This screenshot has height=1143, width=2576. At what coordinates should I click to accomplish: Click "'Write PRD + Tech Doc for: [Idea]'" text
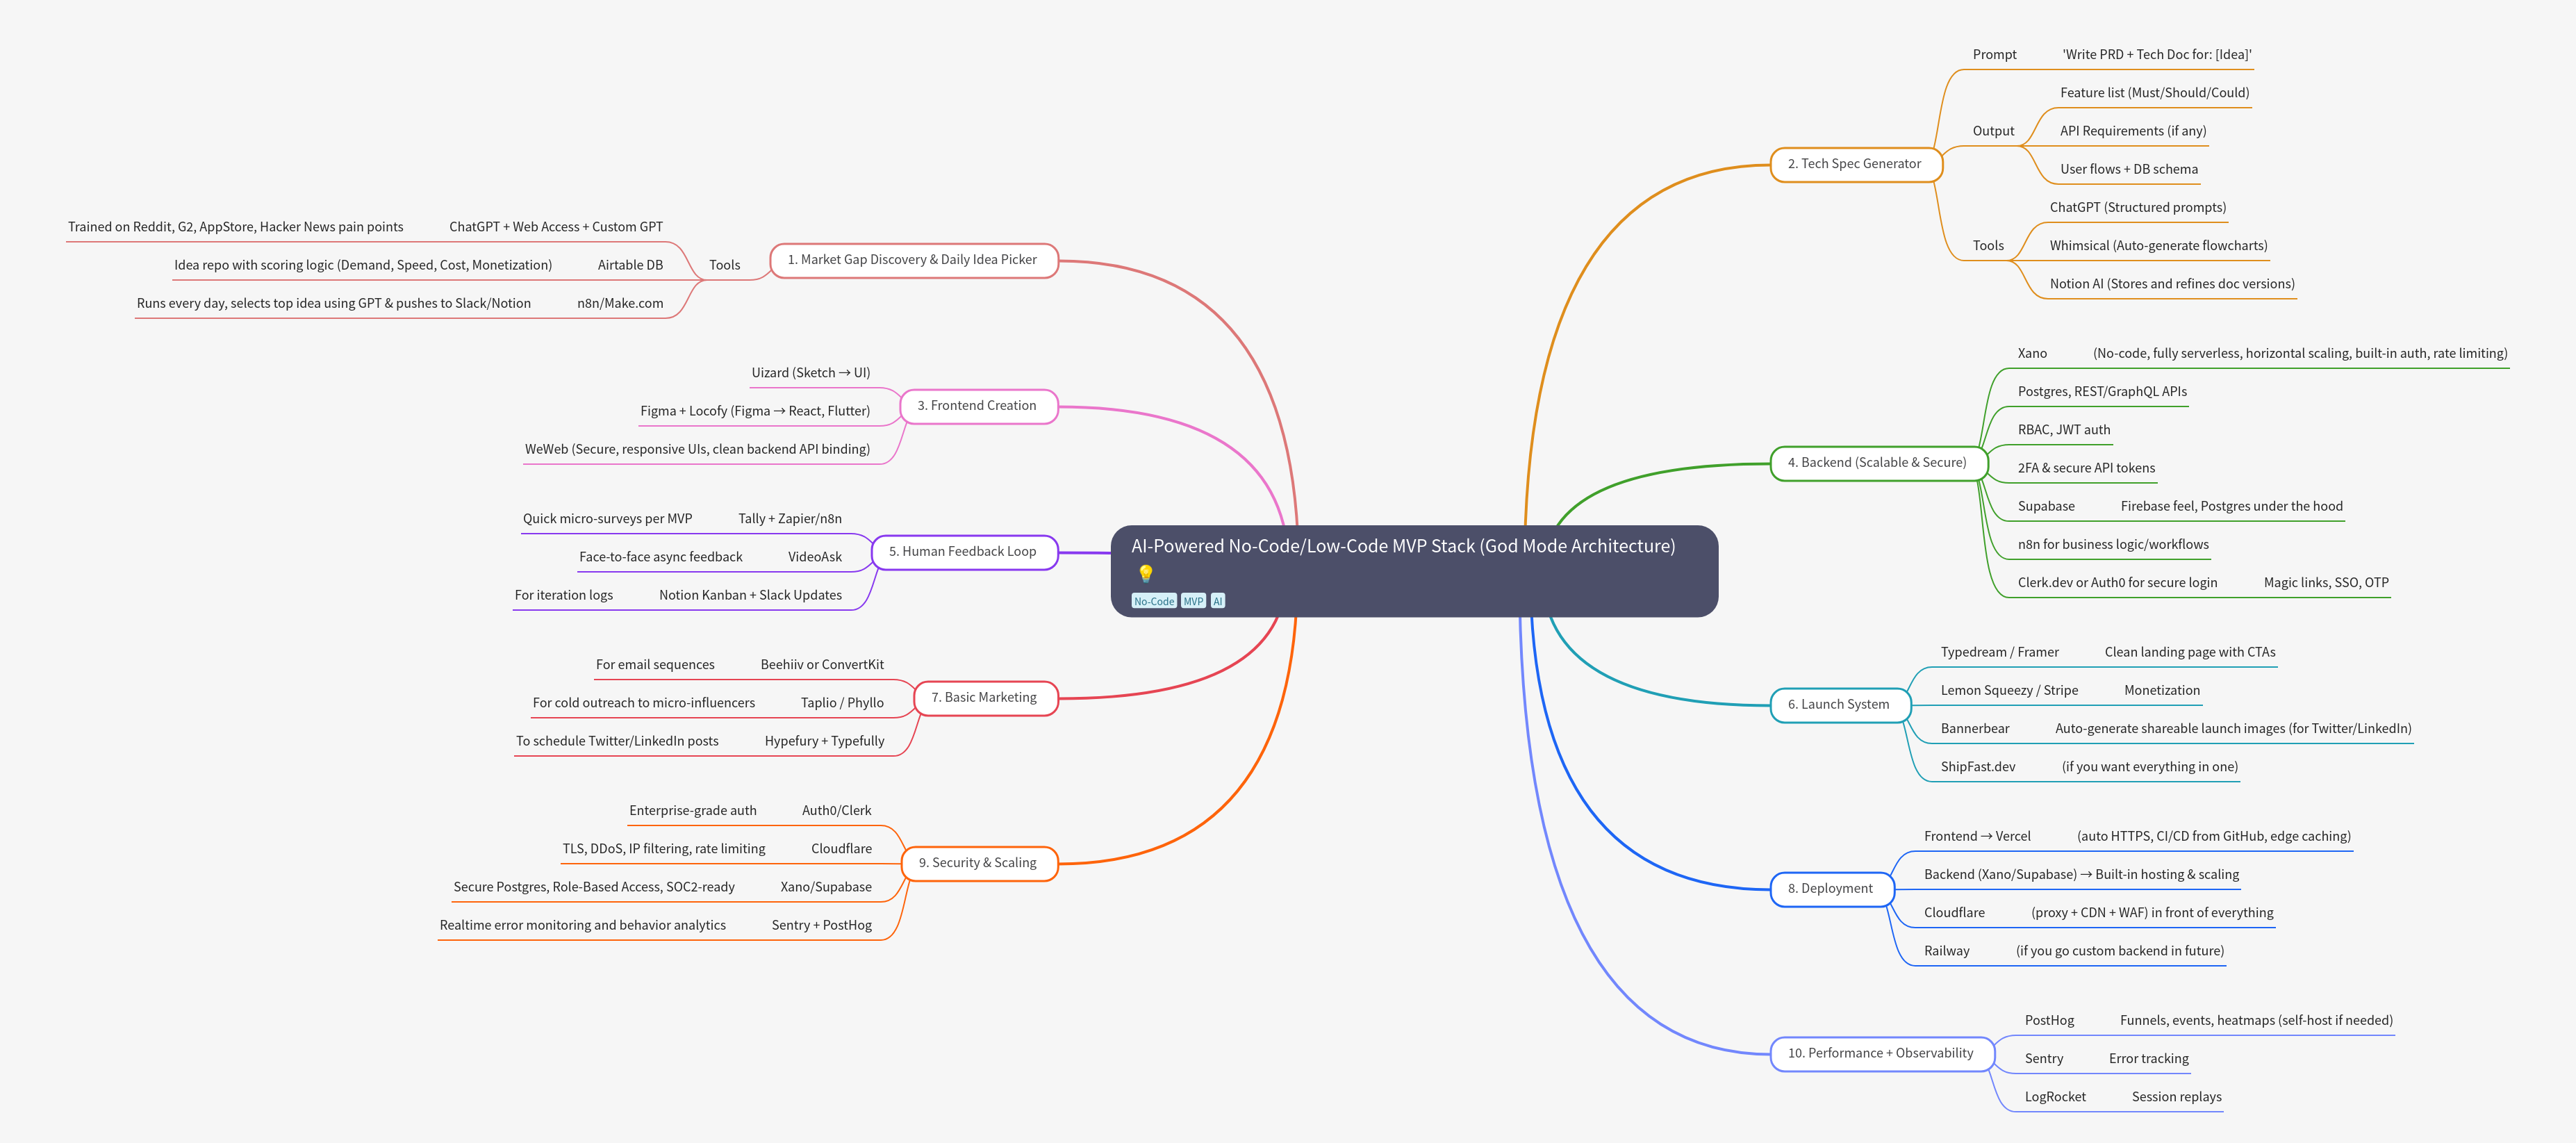[2157, 55]
